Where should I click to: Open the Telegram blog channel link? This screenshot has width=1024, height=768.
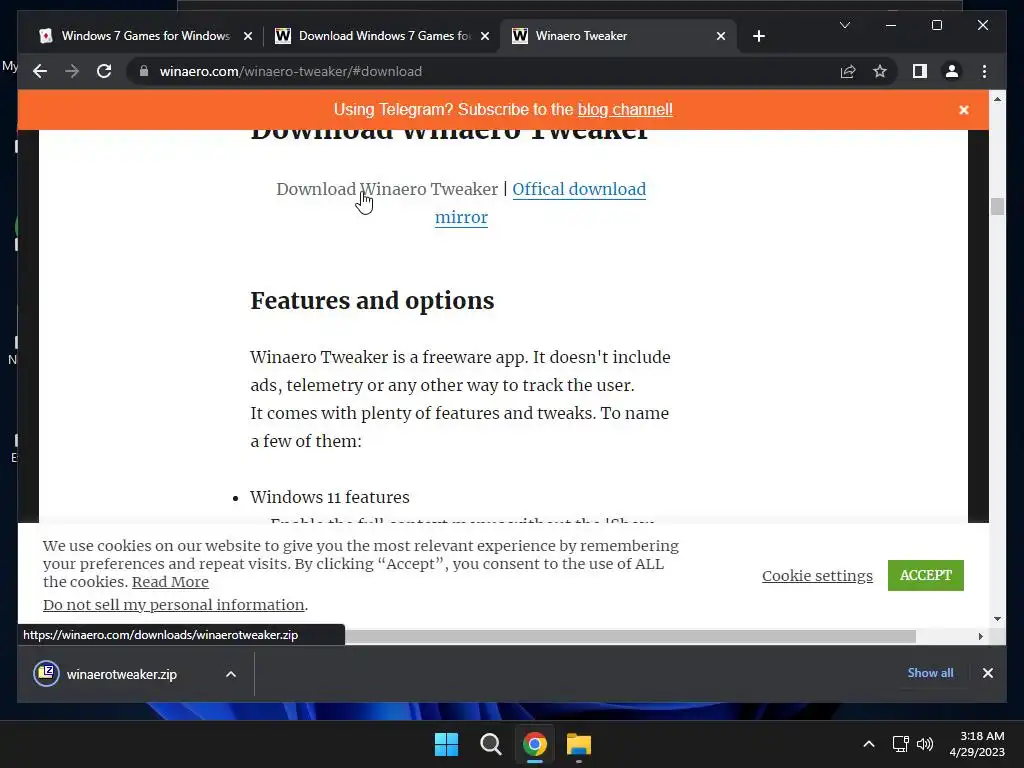tap(625, 110)
